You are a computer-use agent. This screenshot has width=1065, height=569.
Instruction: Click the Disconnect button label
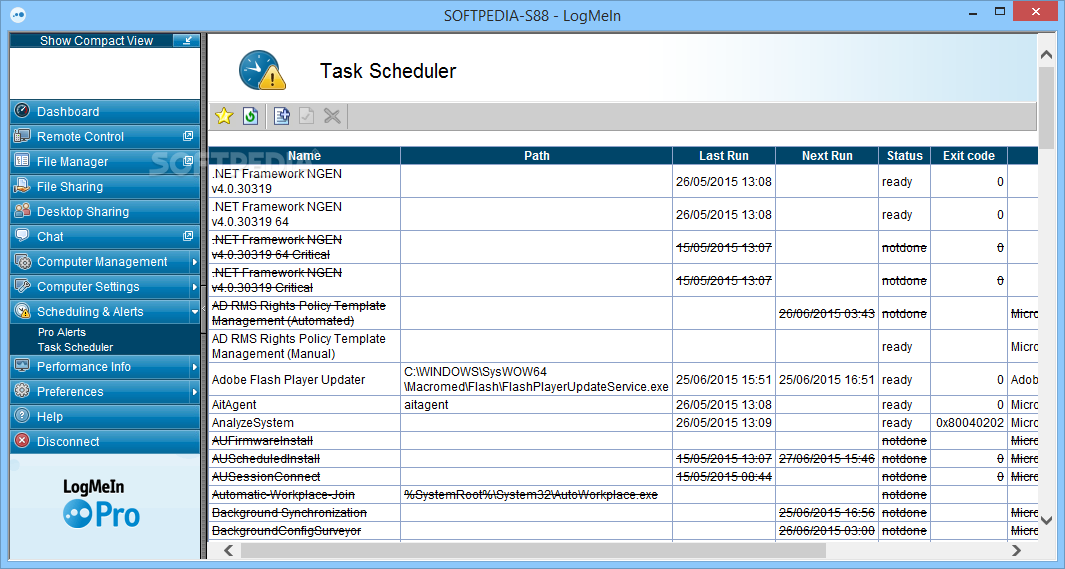[68, 441]
